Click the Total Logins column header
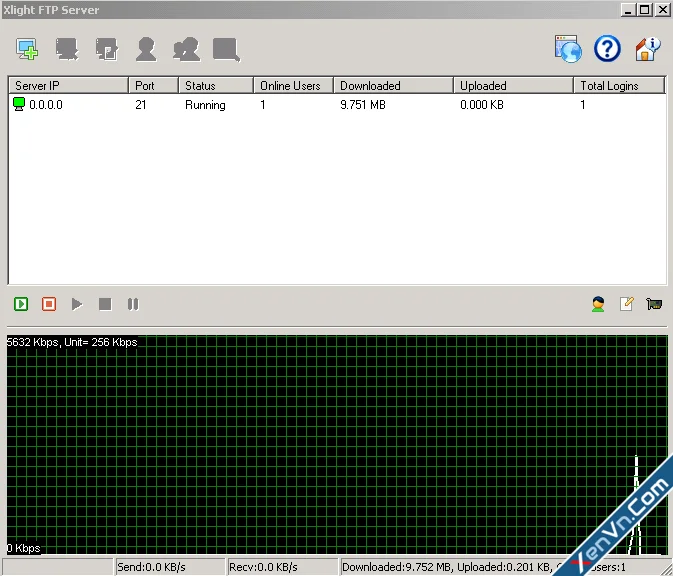The height and width of the screenshot is (576, 673). 619,85
